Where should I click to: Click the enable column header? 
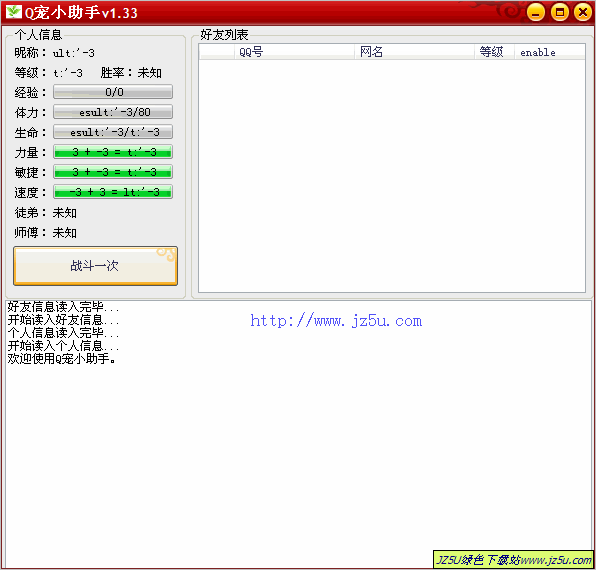(549, 52)
